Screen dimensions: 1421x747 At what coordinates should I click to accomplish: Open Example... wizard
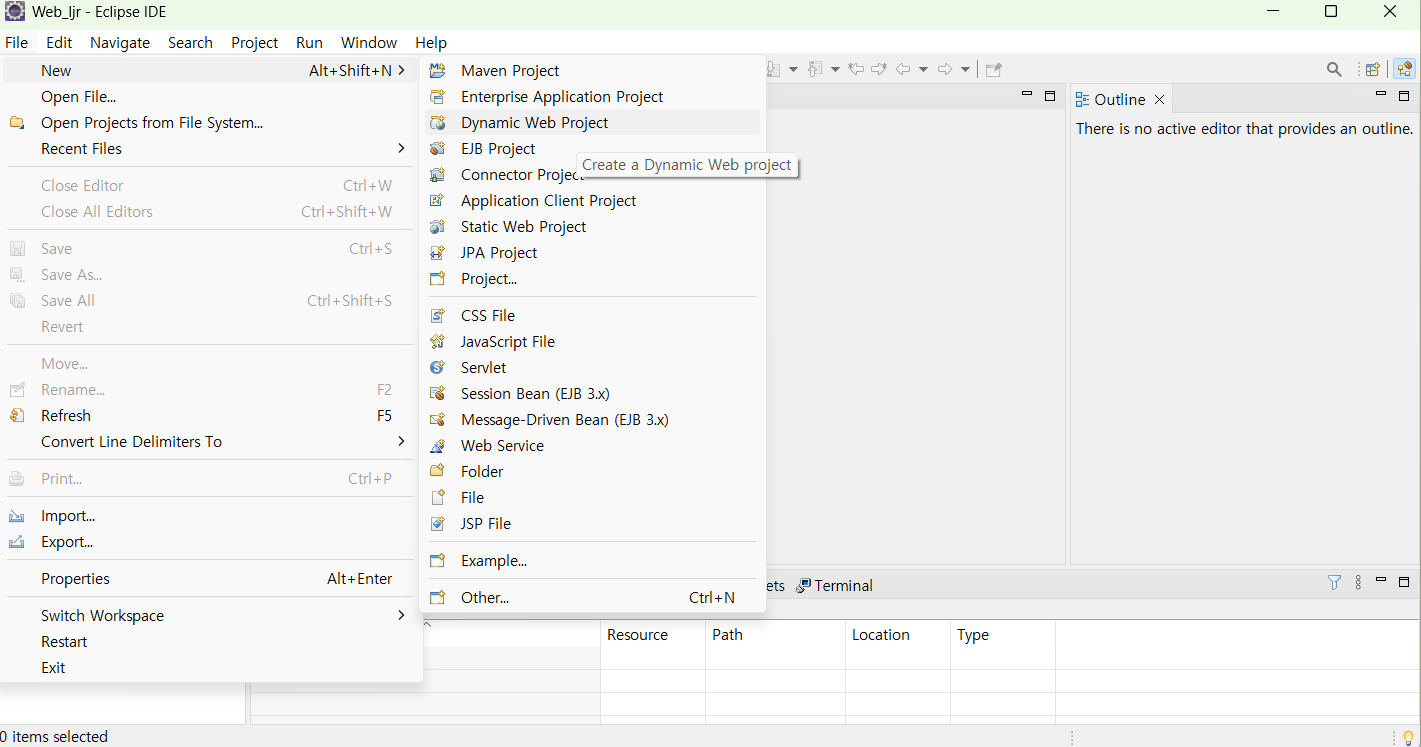pos(592,560)
